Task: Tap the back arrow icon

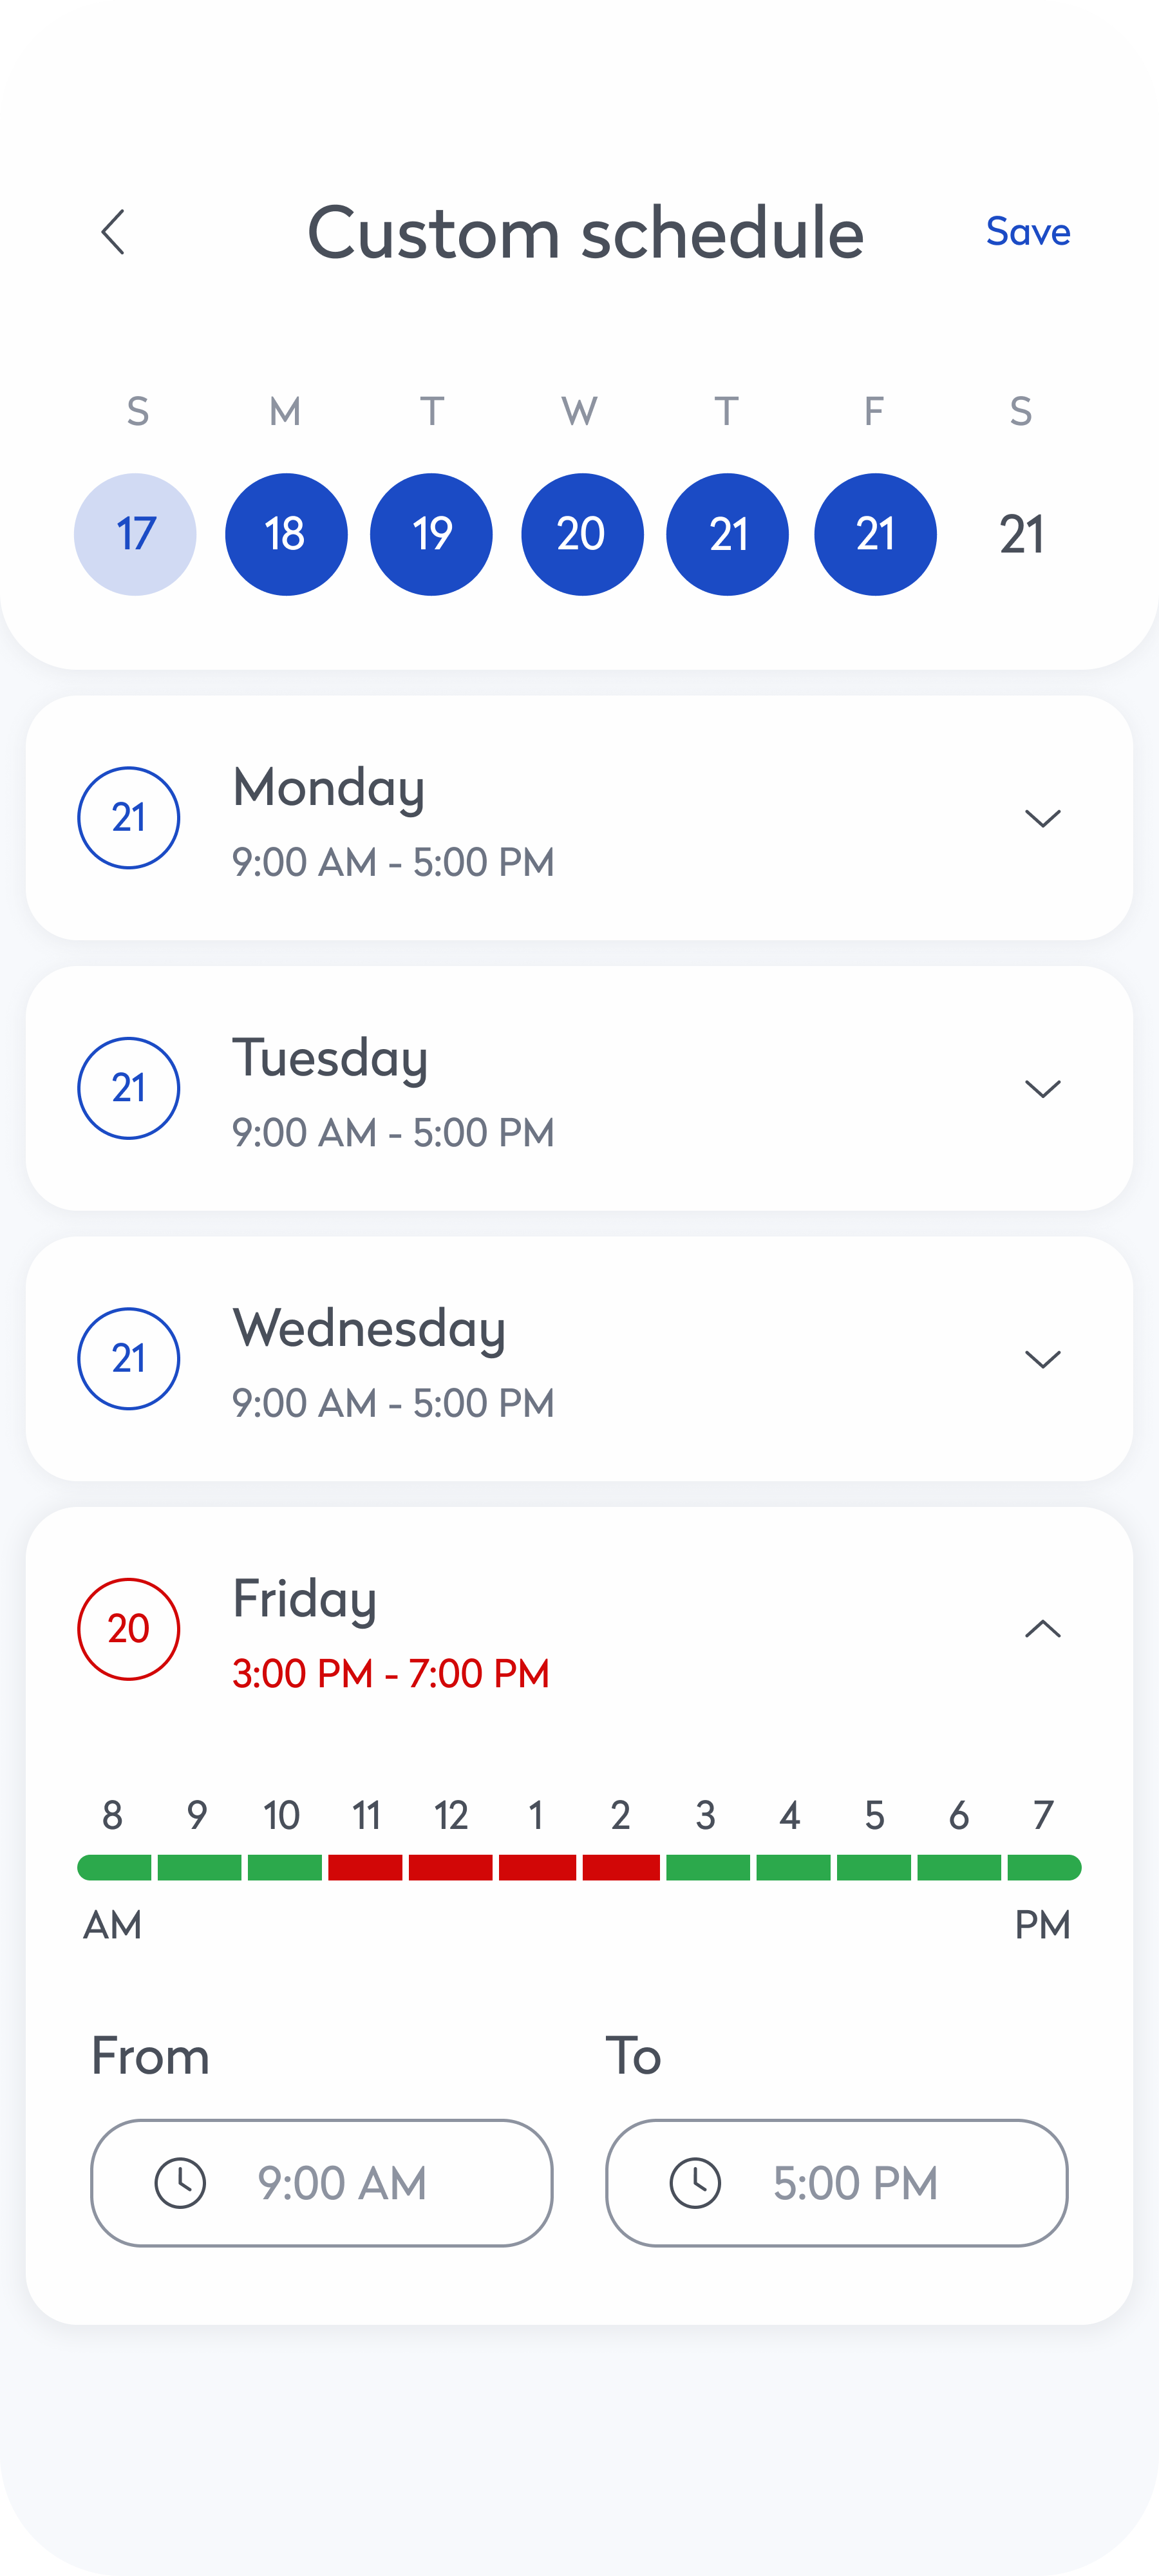Action: [x=113, y=232]
